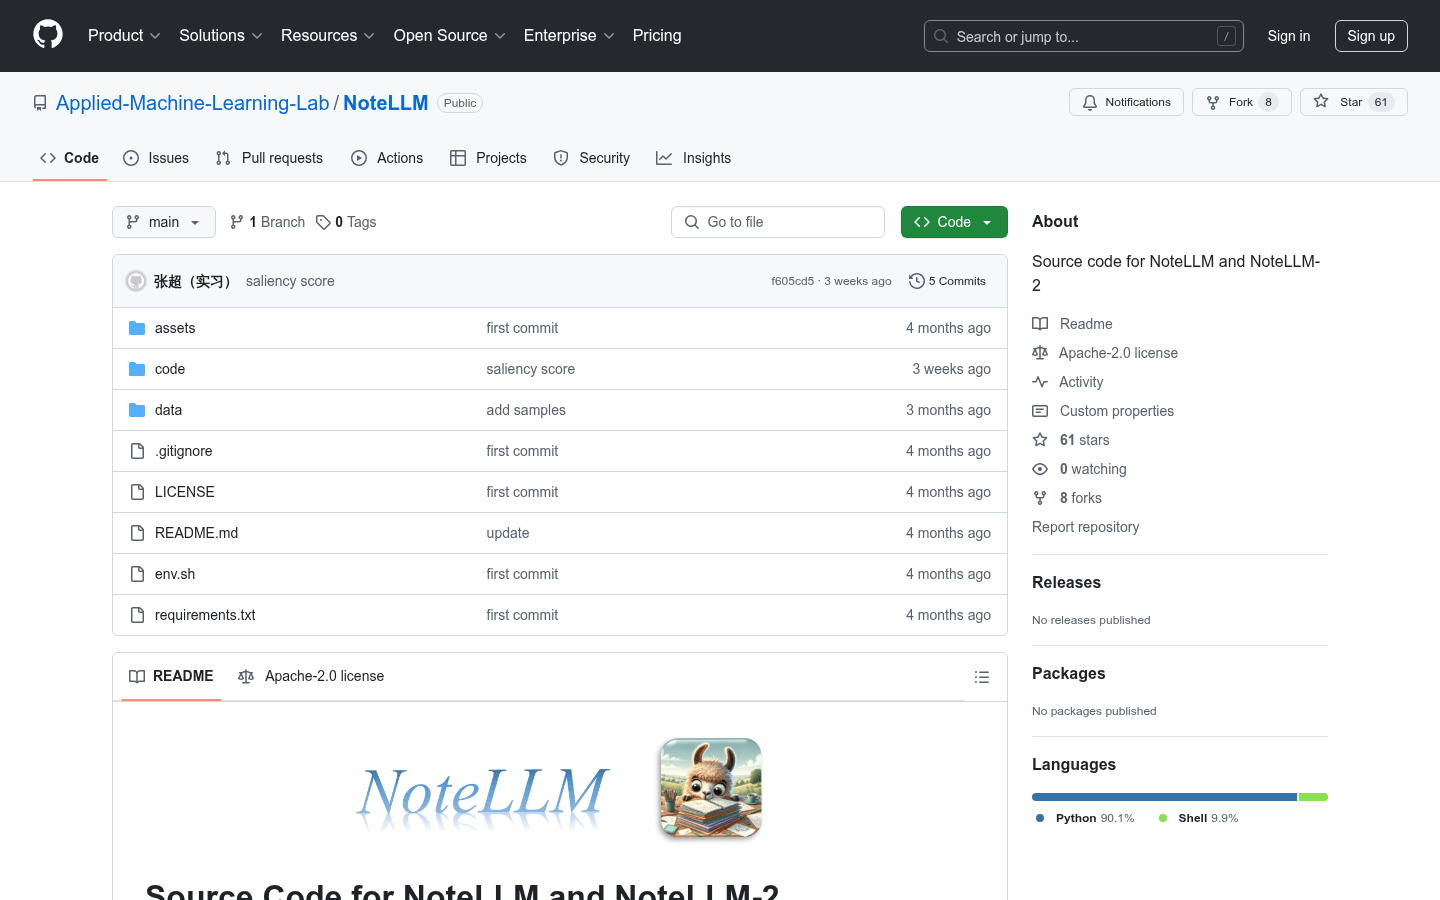Click the Python 90.1% language link
The width and height of the screenshot is (1440, 900).
pos(1085,818)
